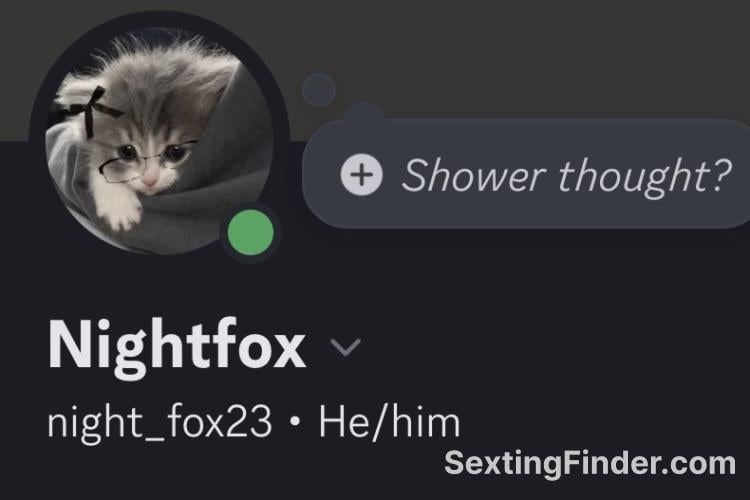
Task: Click the kitten's glasses in the avatar
Action: coord(146,160)
